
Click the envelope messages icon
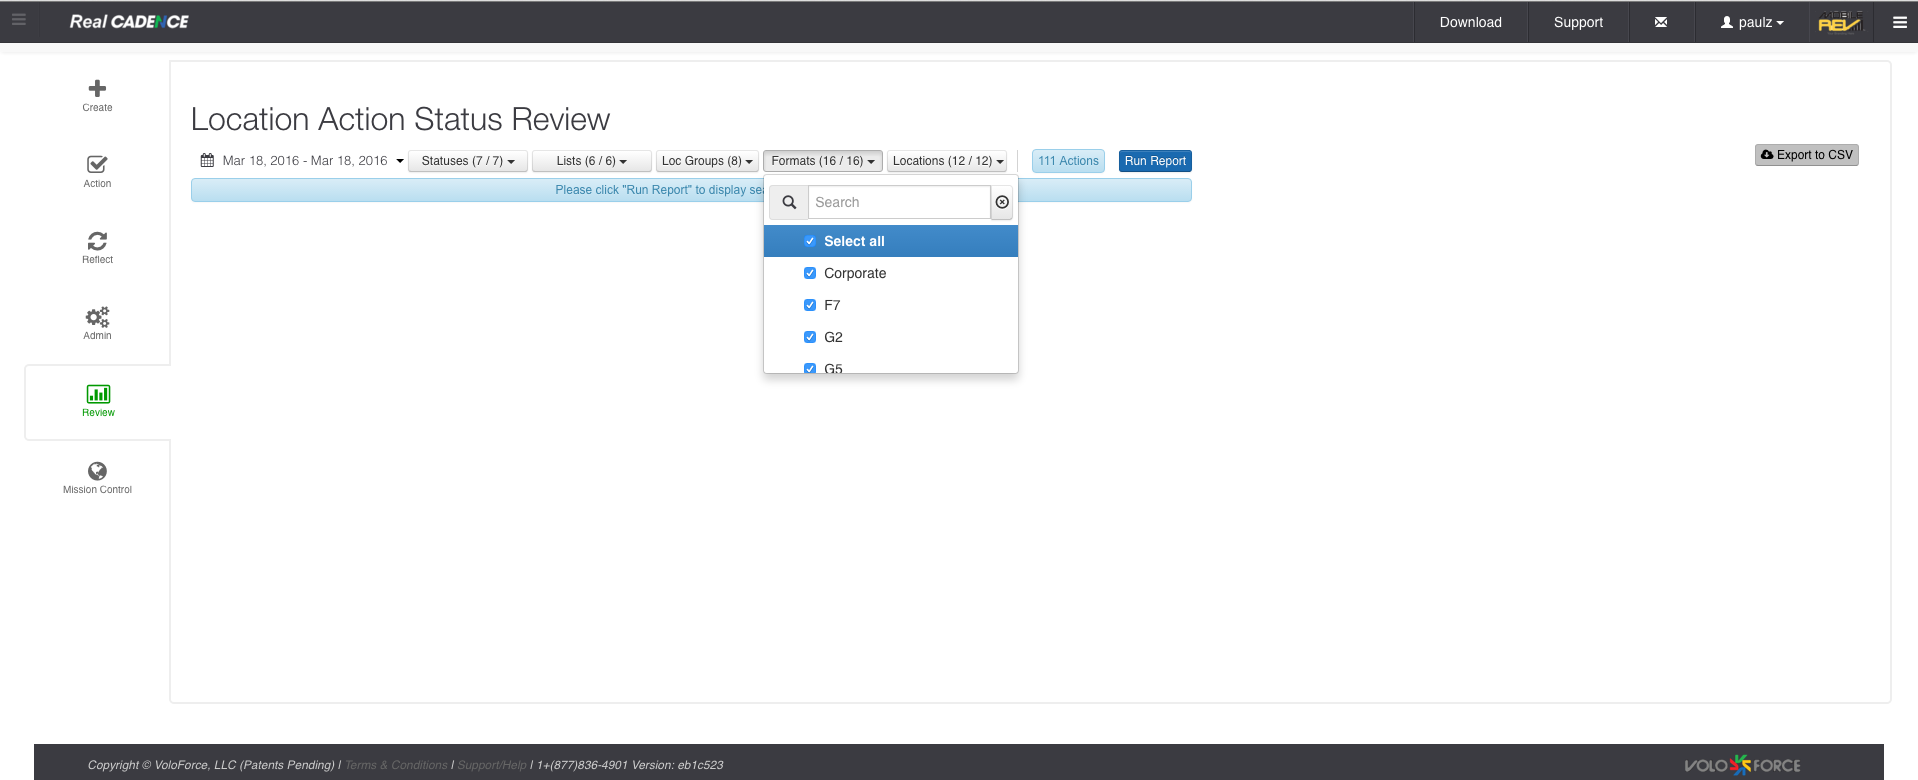point(1661,22)
